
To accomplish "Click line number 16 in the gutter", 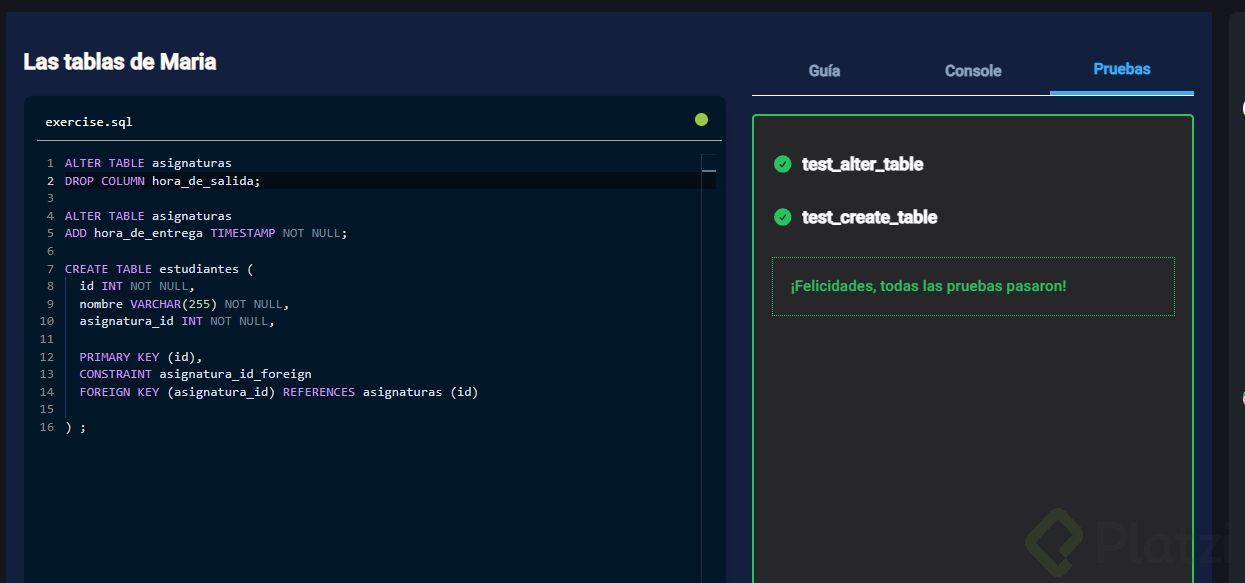I will coord(47,427).
